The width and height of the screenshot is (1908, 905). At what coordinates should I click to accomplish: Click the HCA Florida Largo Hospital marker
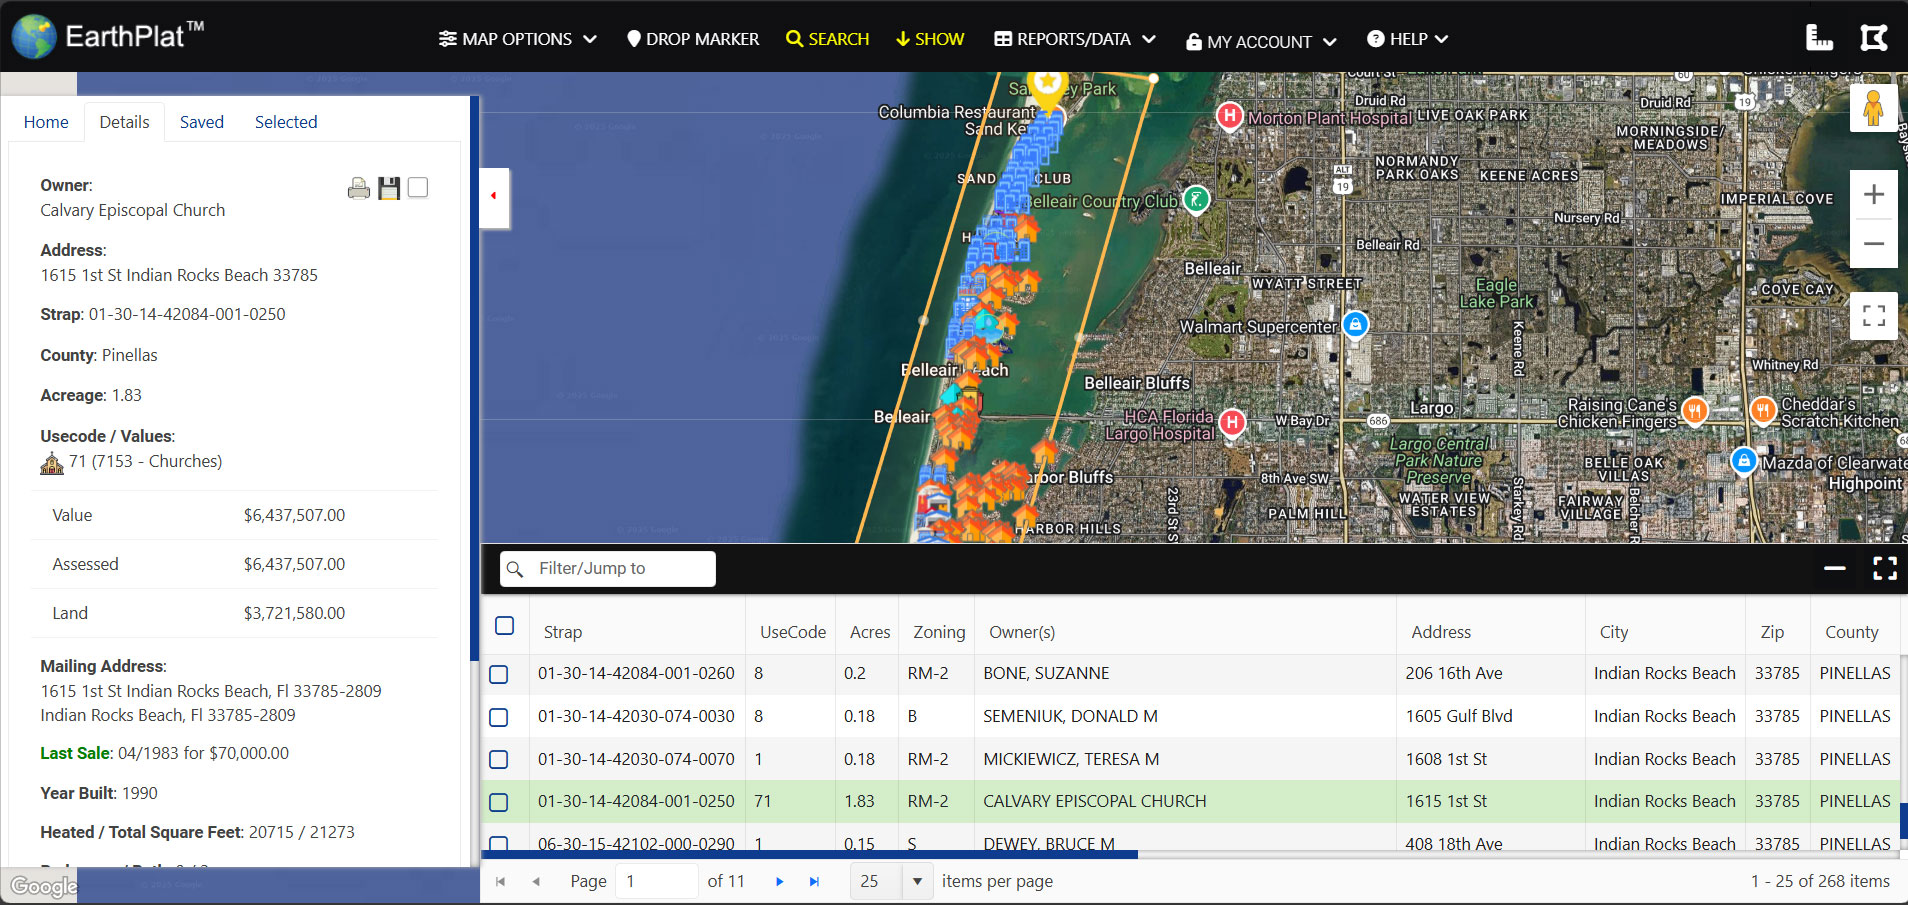click(1232, 422)
